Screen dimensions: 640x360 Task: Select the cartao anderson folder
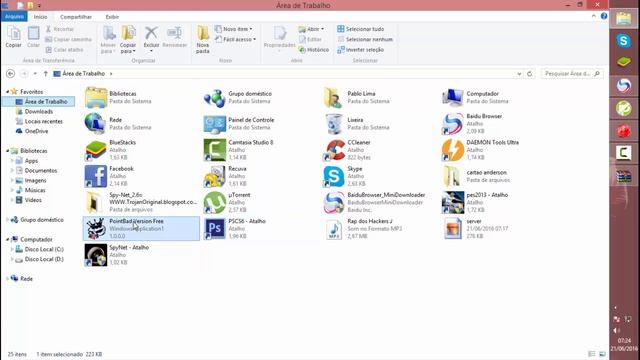453,176
